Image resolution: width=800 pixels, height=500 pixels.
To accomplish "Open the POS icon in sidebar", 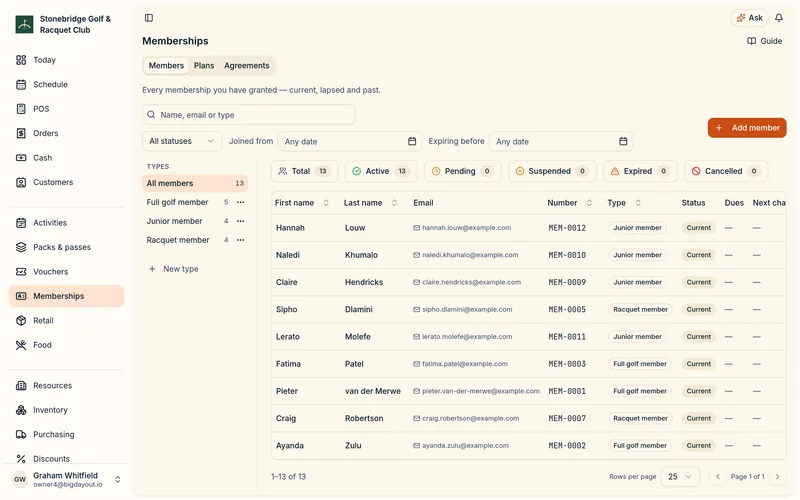I will pyautogui.click(x=21, y=109).
